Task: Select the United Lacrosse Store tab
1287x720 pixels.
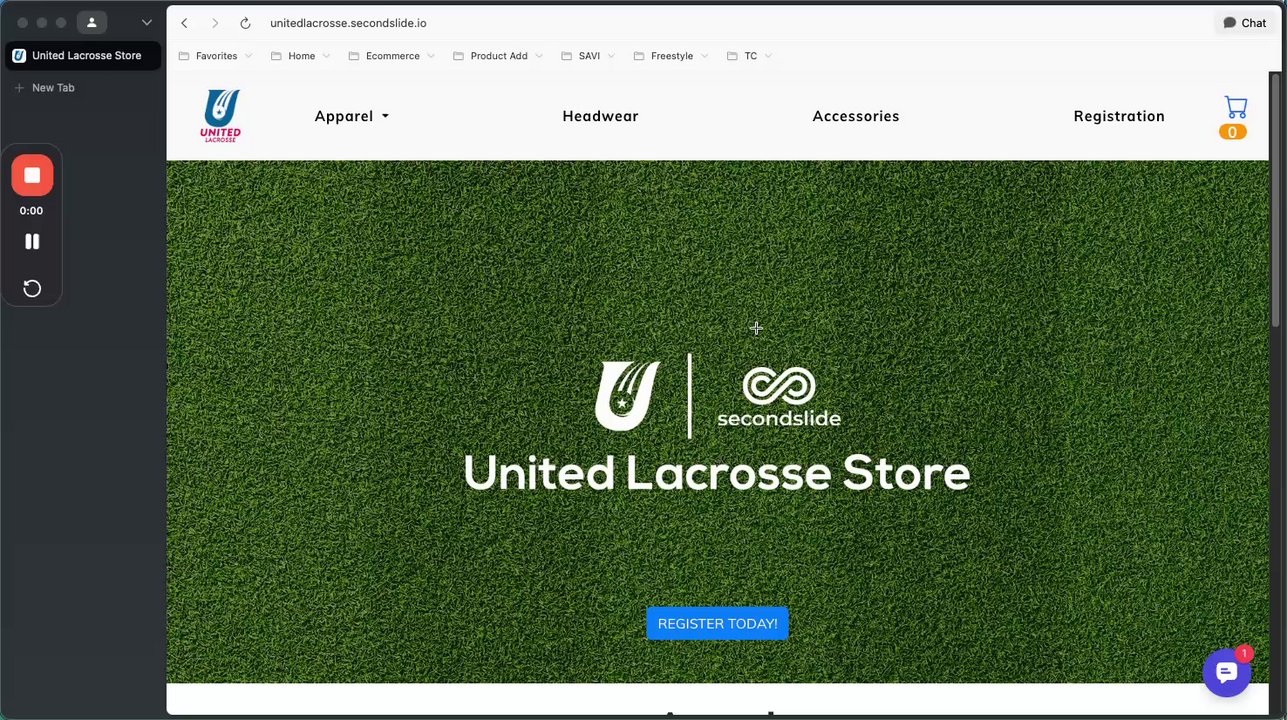Action: [83, 56]
